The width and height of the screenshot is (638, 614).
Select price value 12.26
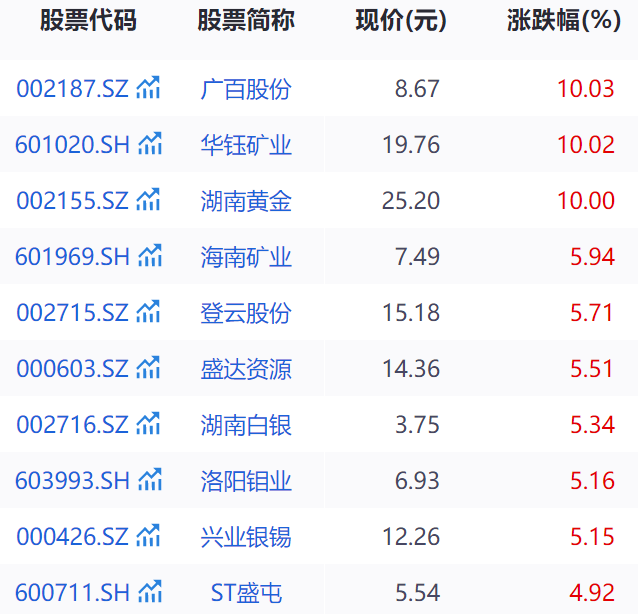pyautogui.click(x=411, y=536)
